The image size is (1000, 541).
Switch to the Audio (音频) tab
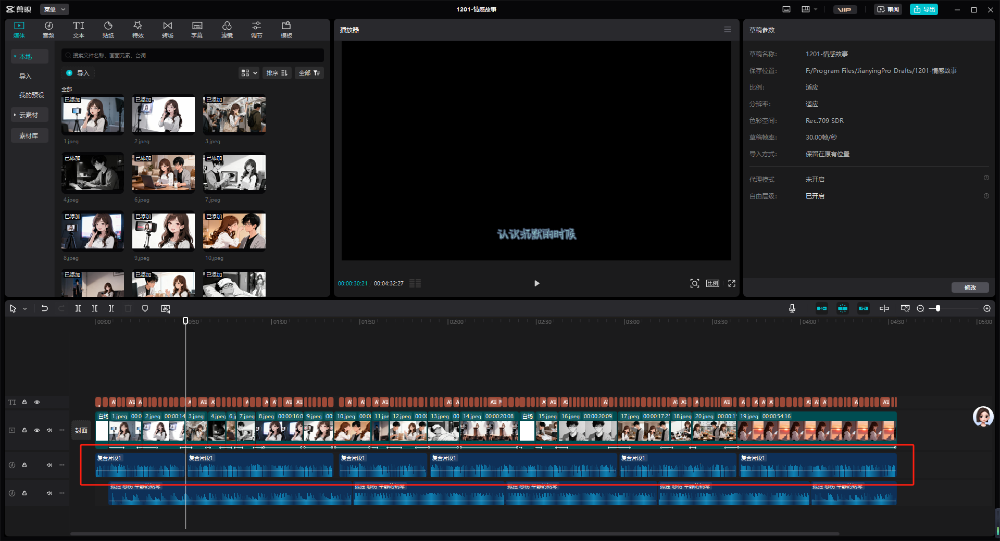coord(48,27)
